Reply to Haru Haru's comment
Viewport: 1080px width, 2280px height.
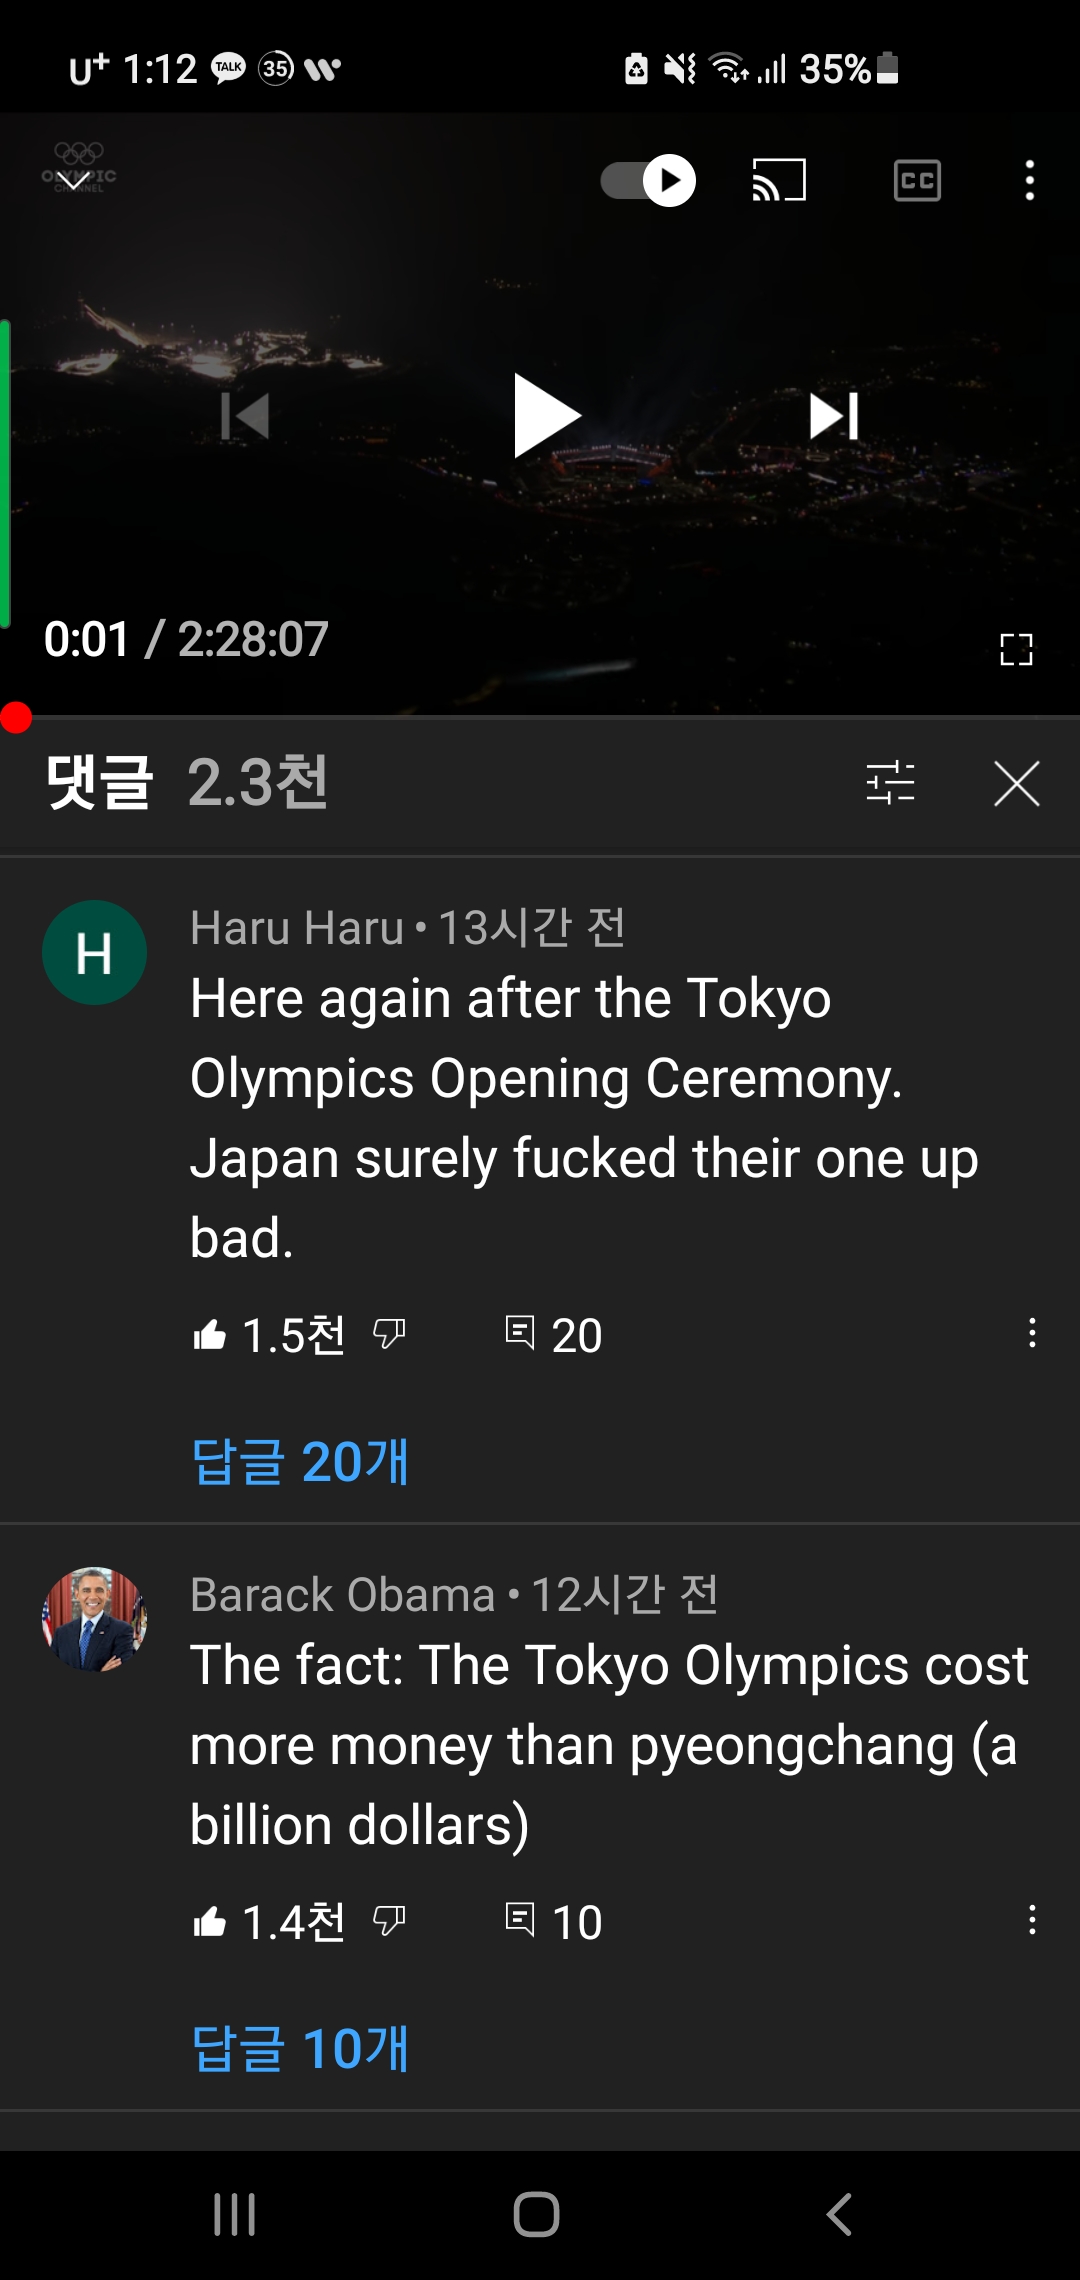[520, 1333]
